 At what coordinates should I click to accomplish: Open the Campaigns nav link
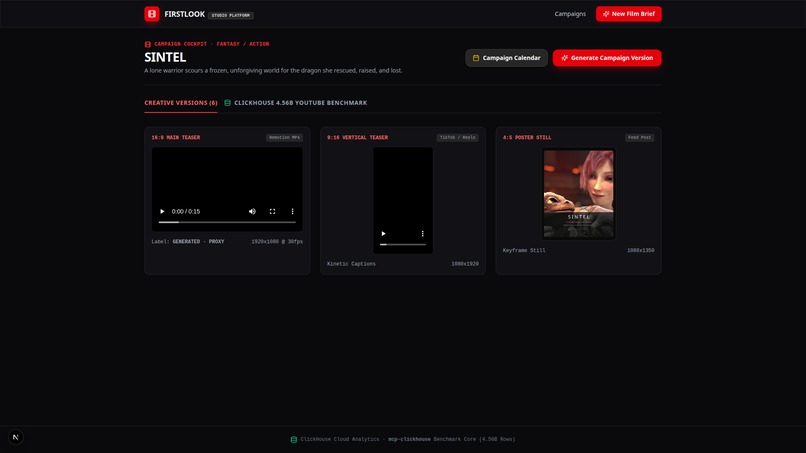pyautogui.click(x=570, y=14)
